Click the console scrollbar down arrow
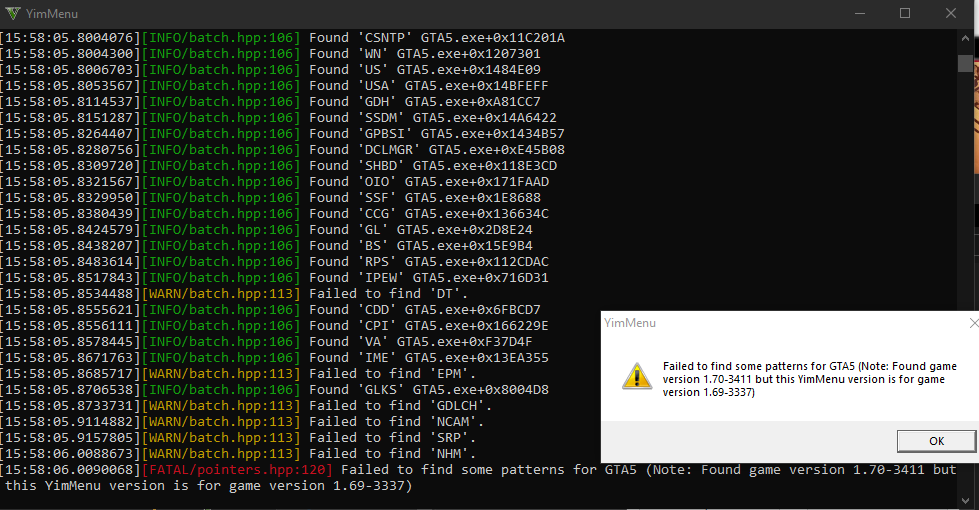The height and width of the screenshot is (510, 979). point(965,501)
